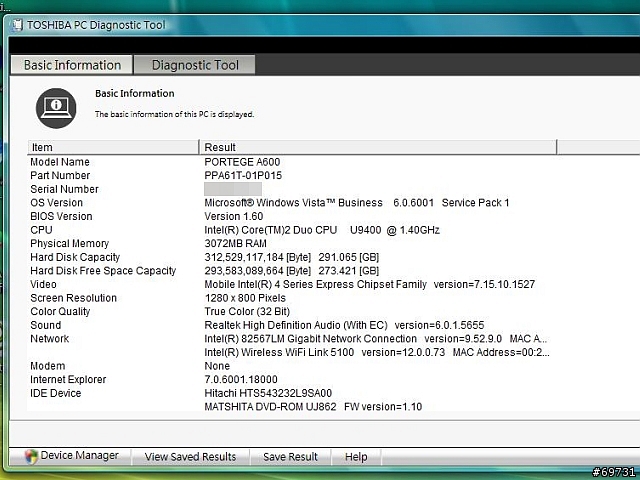Image resolution: width=640 pixels, height=480 pixels.
Task: Select the Sound row label
Action: [x=46, y=325]
